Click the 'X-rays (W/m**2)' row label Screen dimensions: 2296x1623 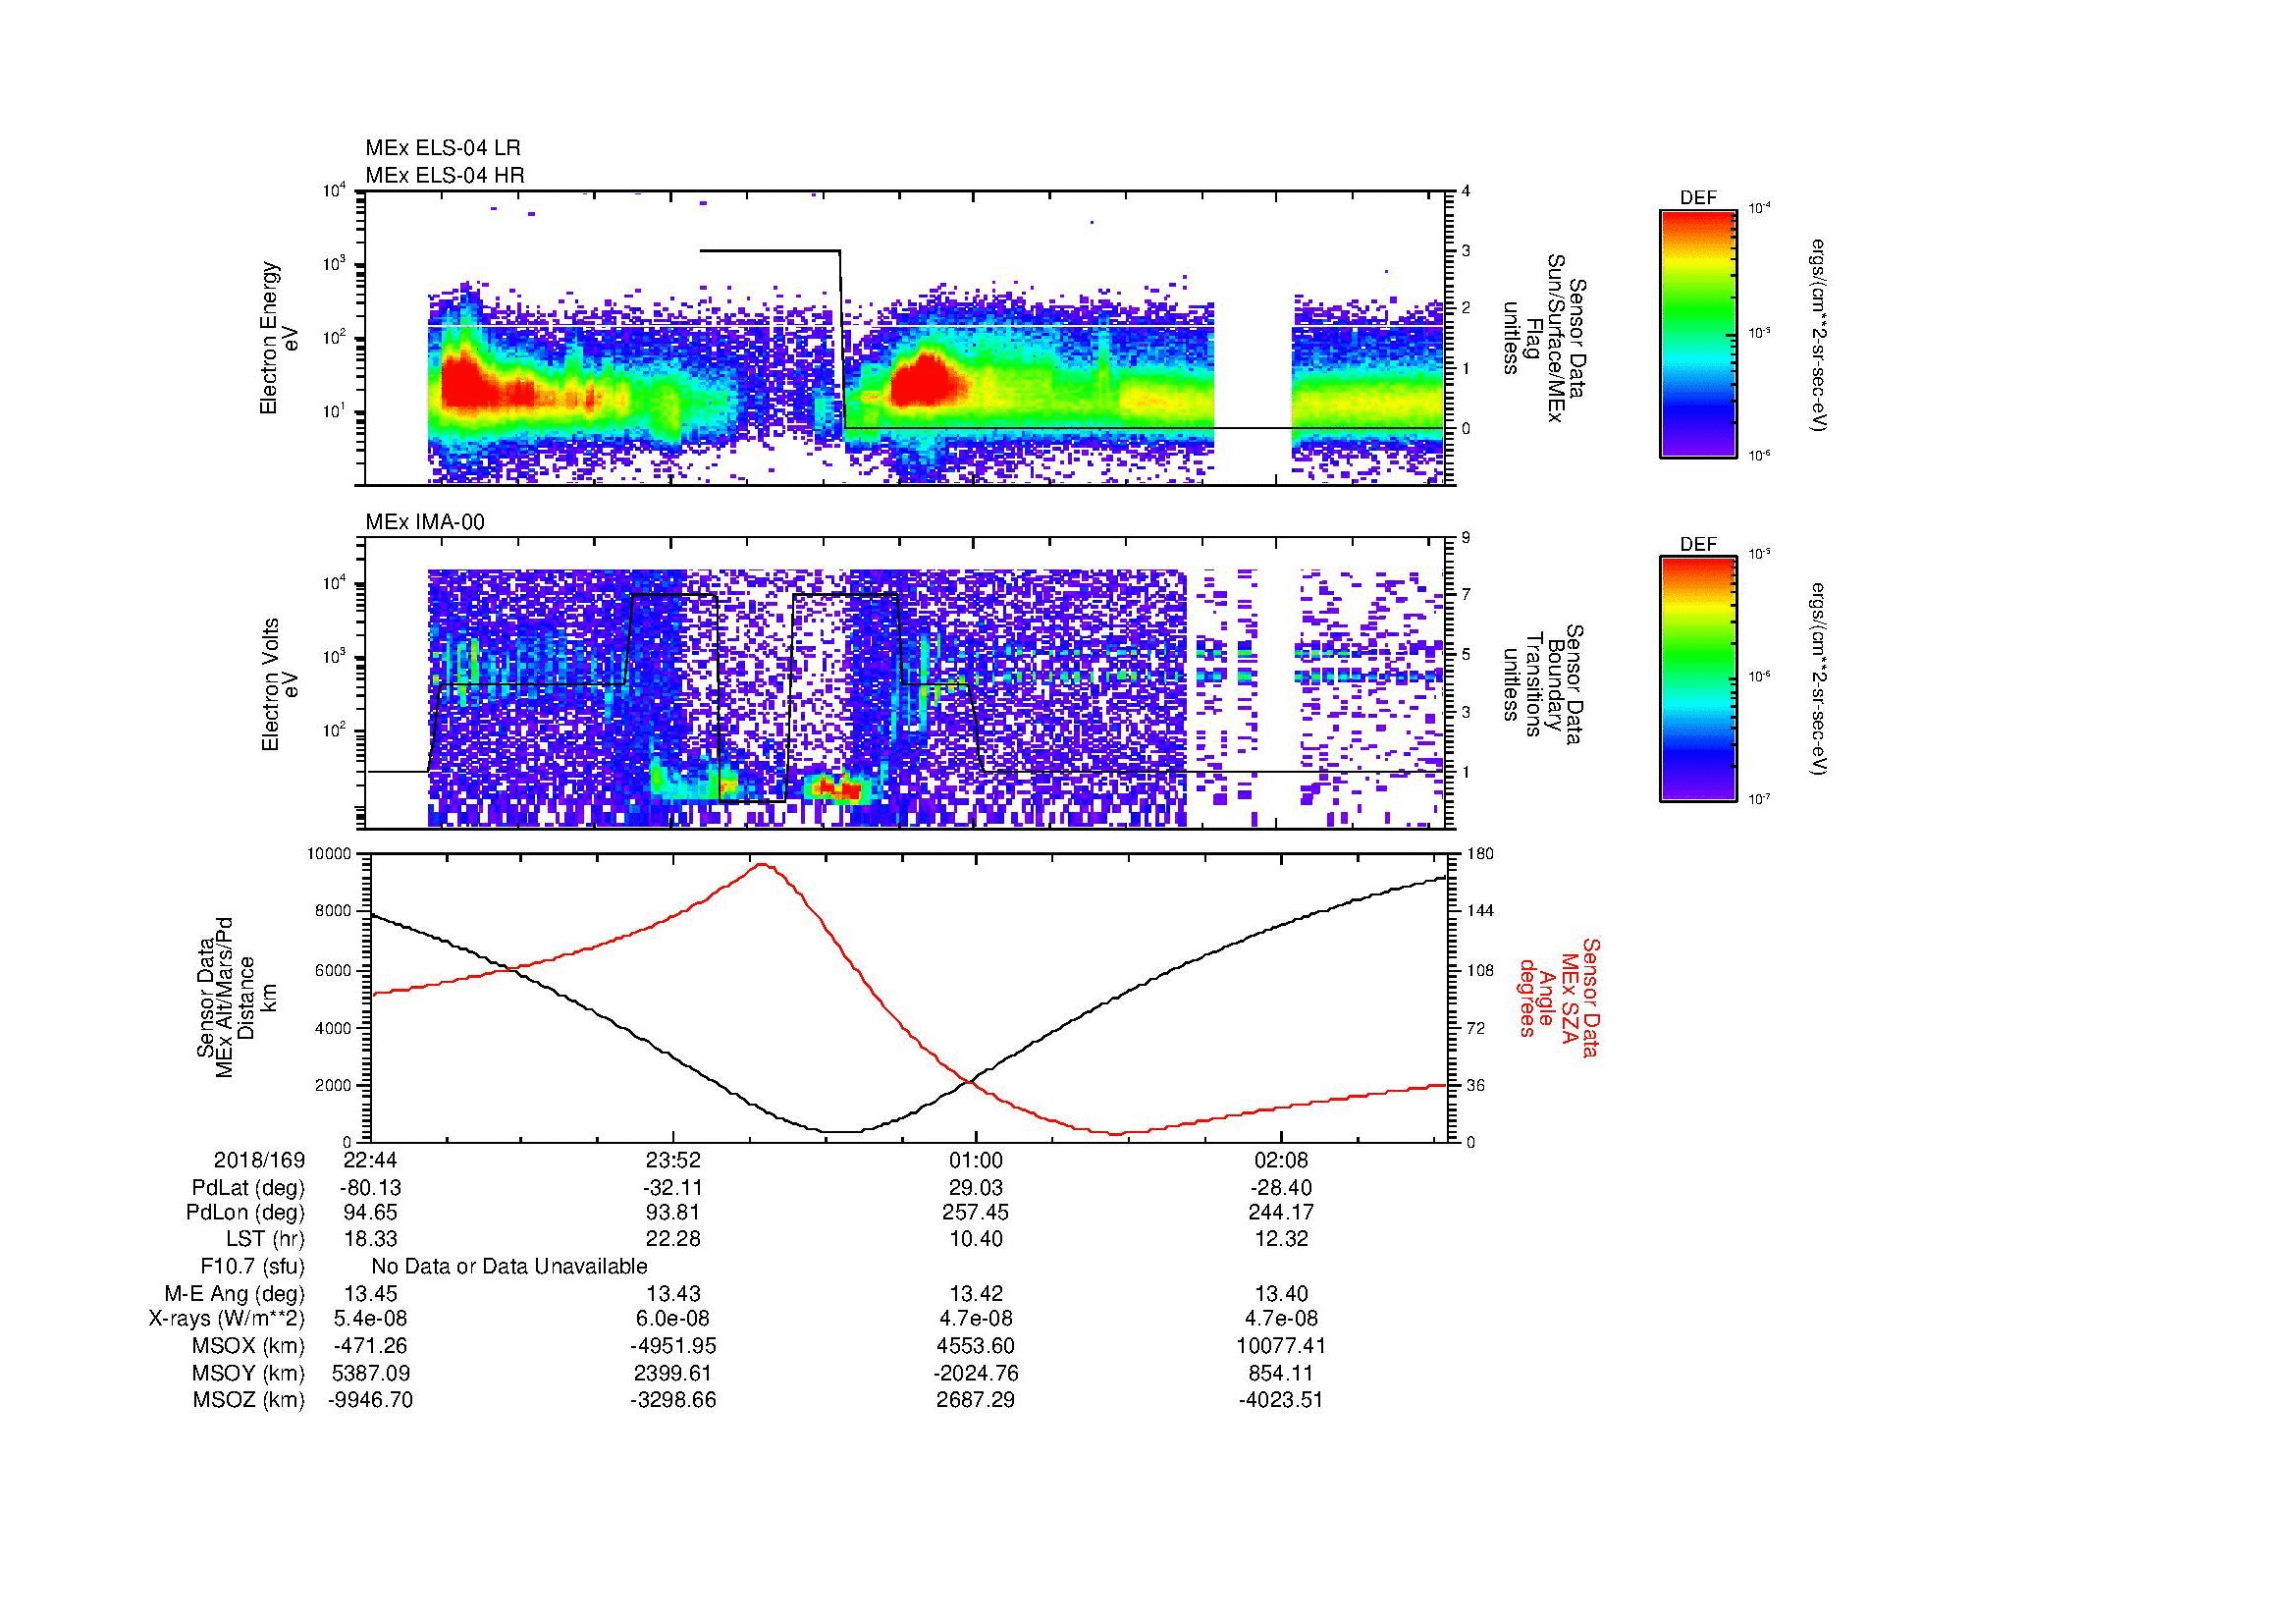(227, 1320)
